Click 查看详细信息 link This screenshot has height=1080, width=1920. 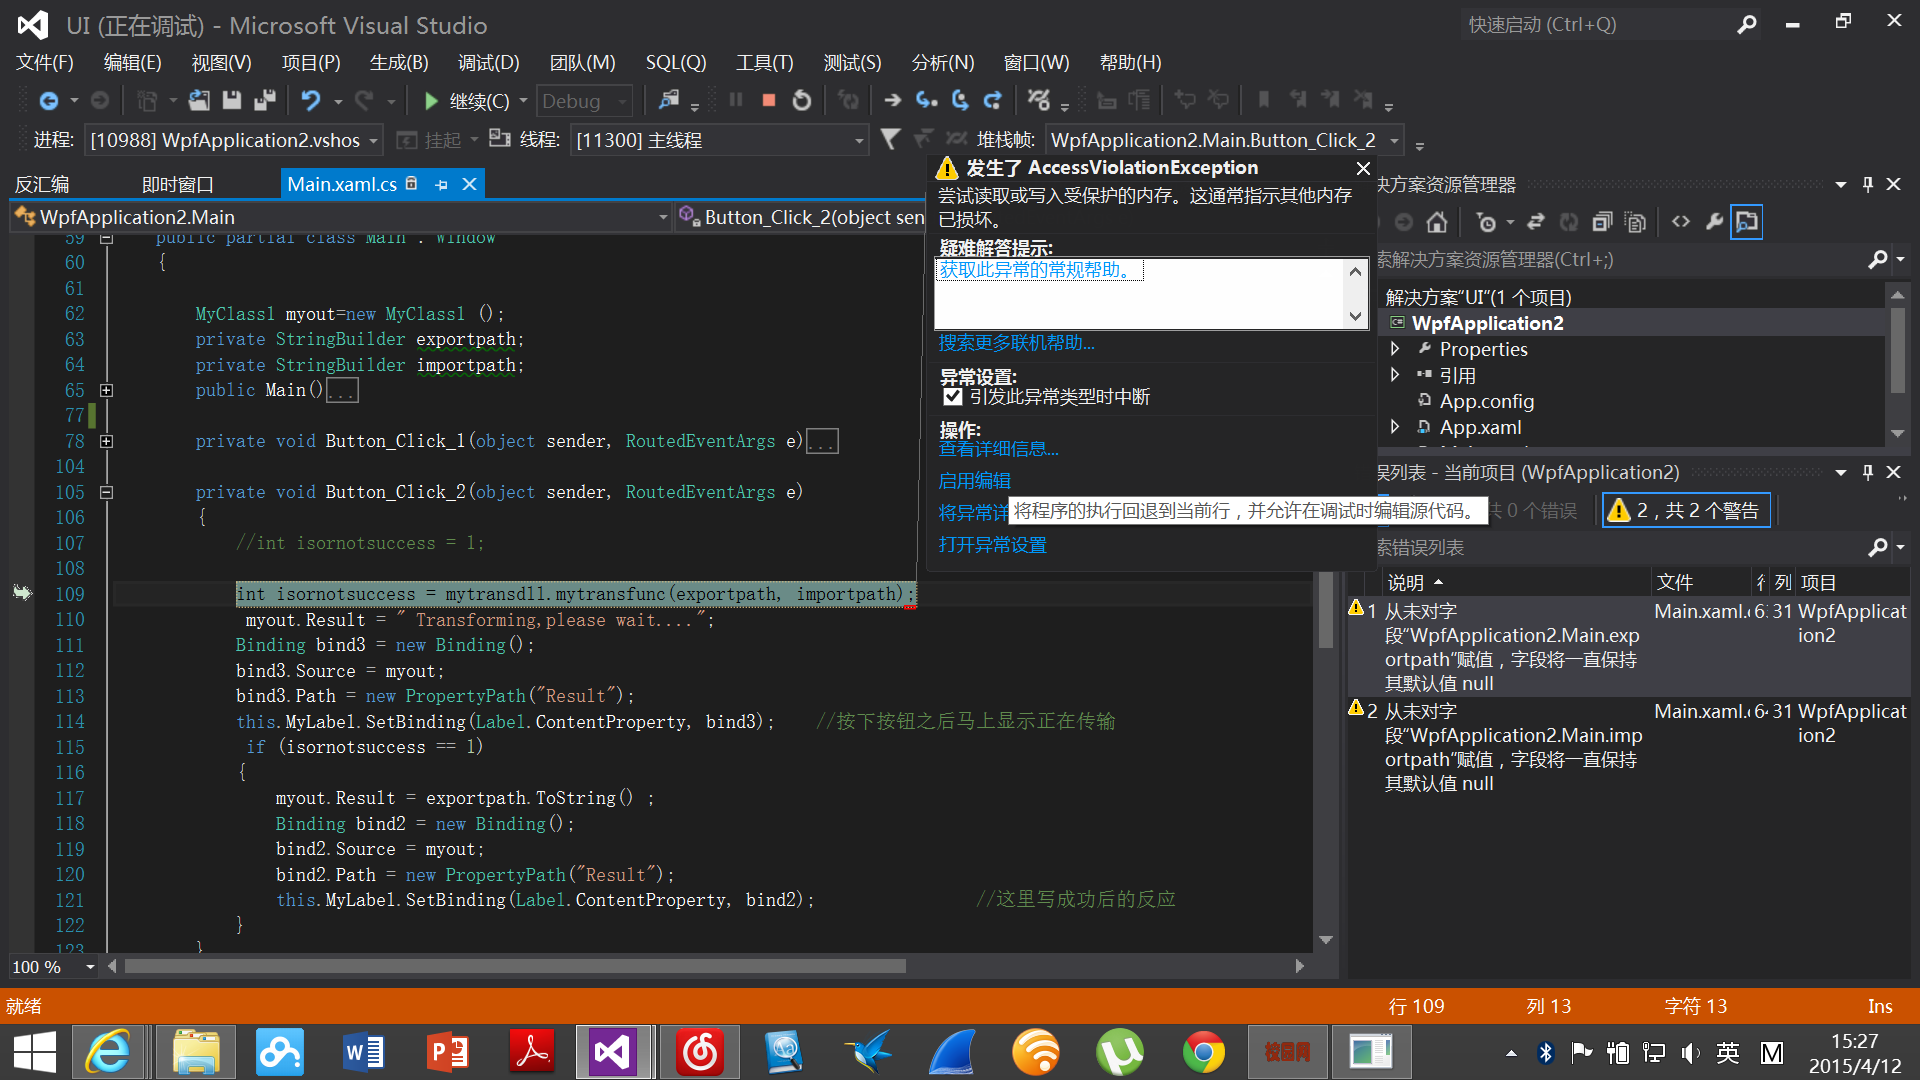point(998,449)
